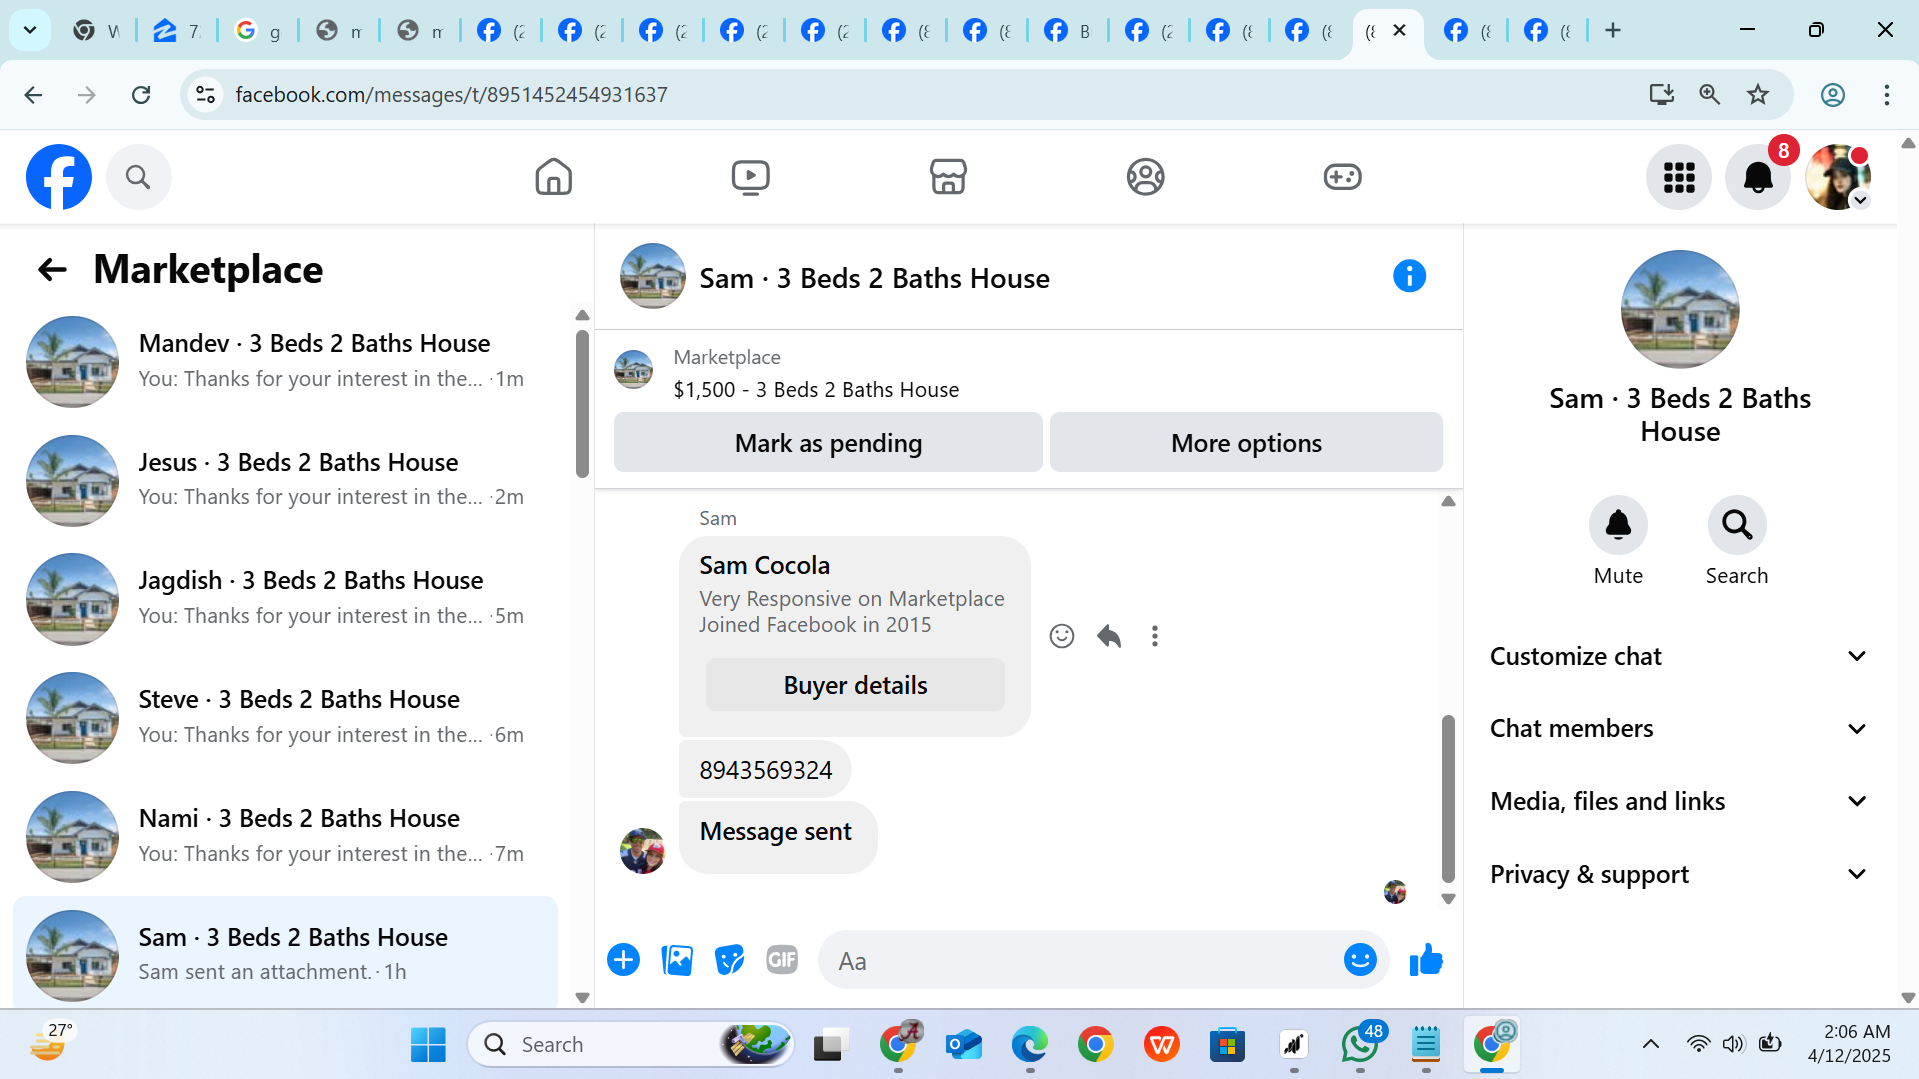The width and height of the screenshot is (1919, 1079).
Task: Click the conversation list scrollbar thumb
Action: pyautogui.click(x=582, y=403)
